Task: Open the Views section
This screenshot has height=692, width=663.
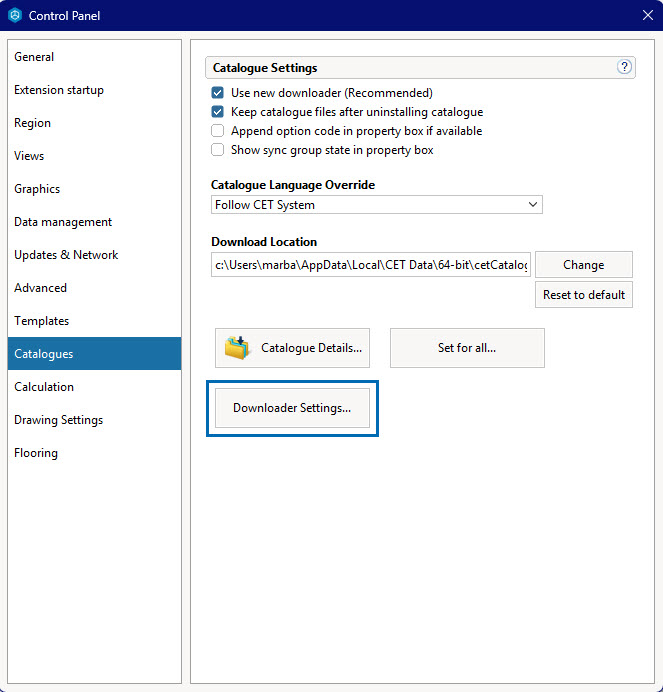Action: (94, 156)
